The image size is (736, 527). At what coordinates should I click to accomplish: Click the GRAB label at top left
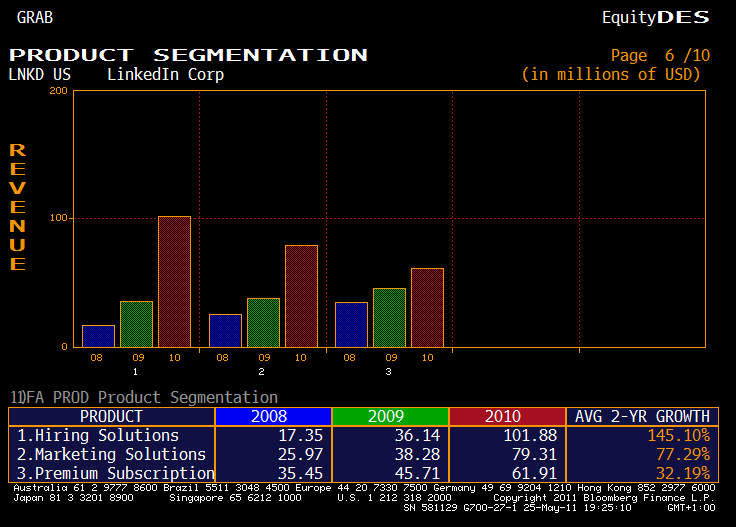(35, 17)
